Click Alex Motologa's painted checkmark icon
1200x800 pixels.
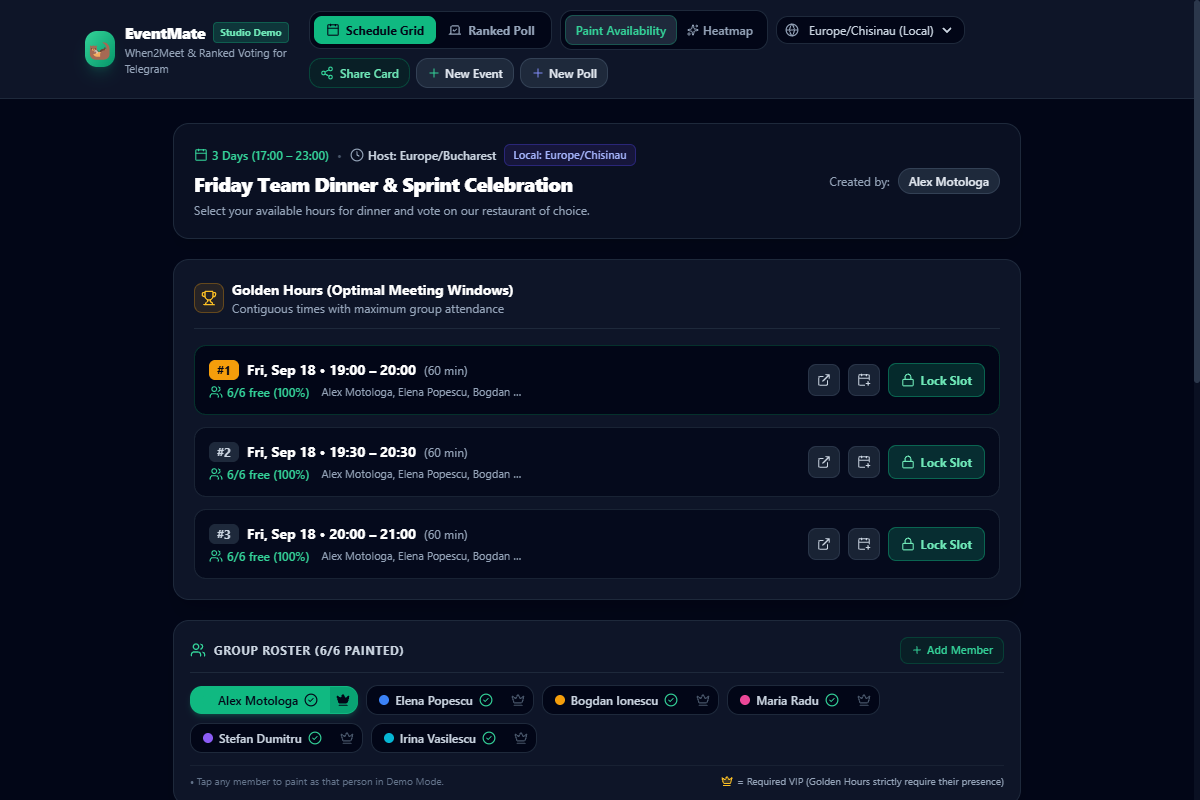pos(311,700)
